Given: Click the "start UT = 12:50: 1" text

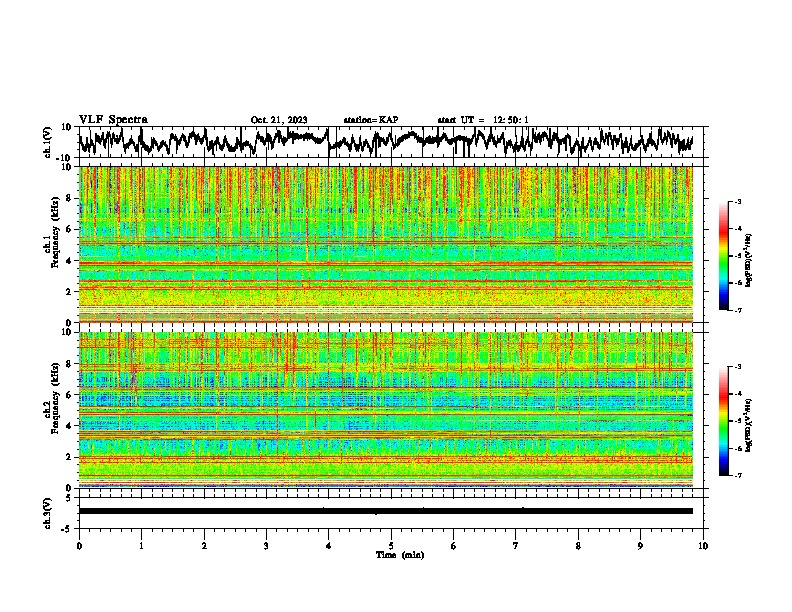Looking at the screenshot, I should point(483,120).
